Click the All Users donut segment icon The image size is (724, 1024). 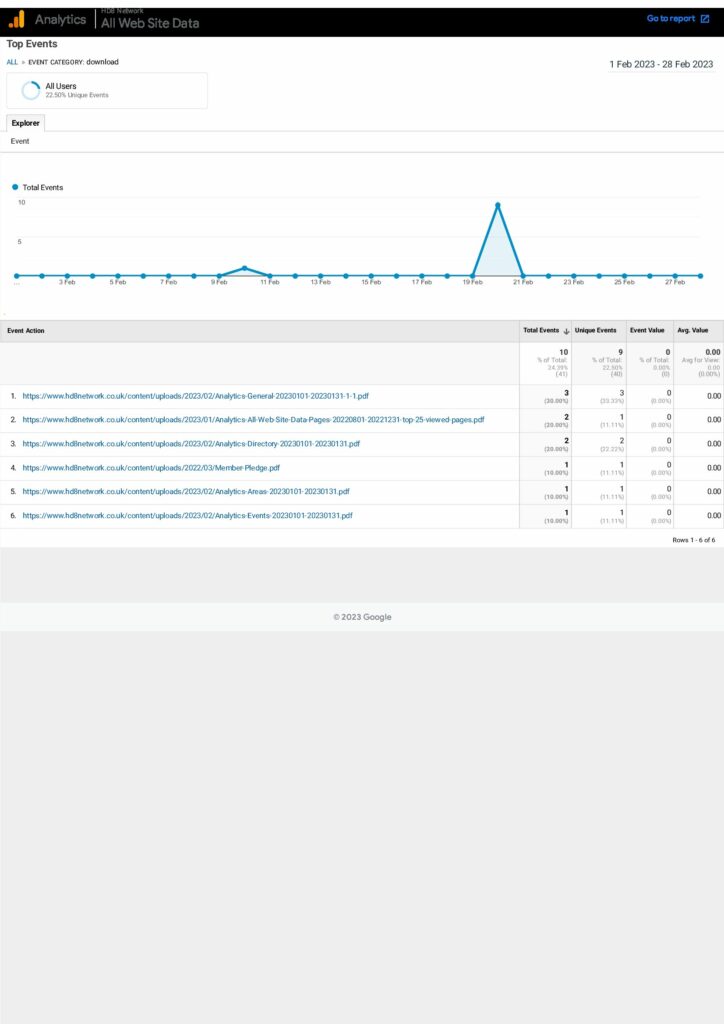tap(30, 90)
